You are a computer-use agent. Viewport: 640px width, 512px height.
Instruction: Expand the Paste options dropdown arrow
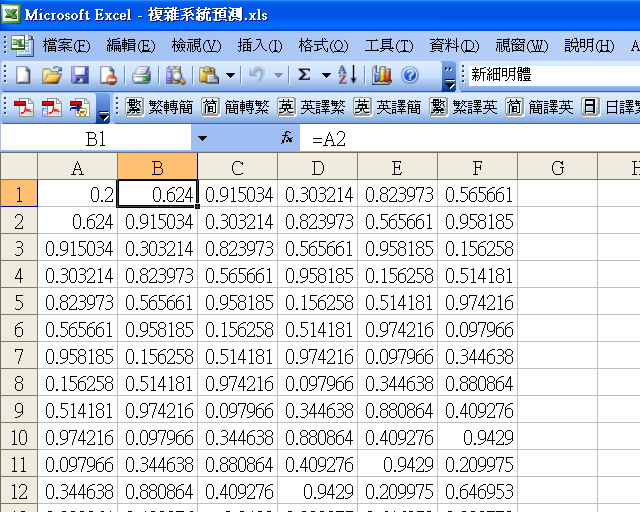click(231, 75)
